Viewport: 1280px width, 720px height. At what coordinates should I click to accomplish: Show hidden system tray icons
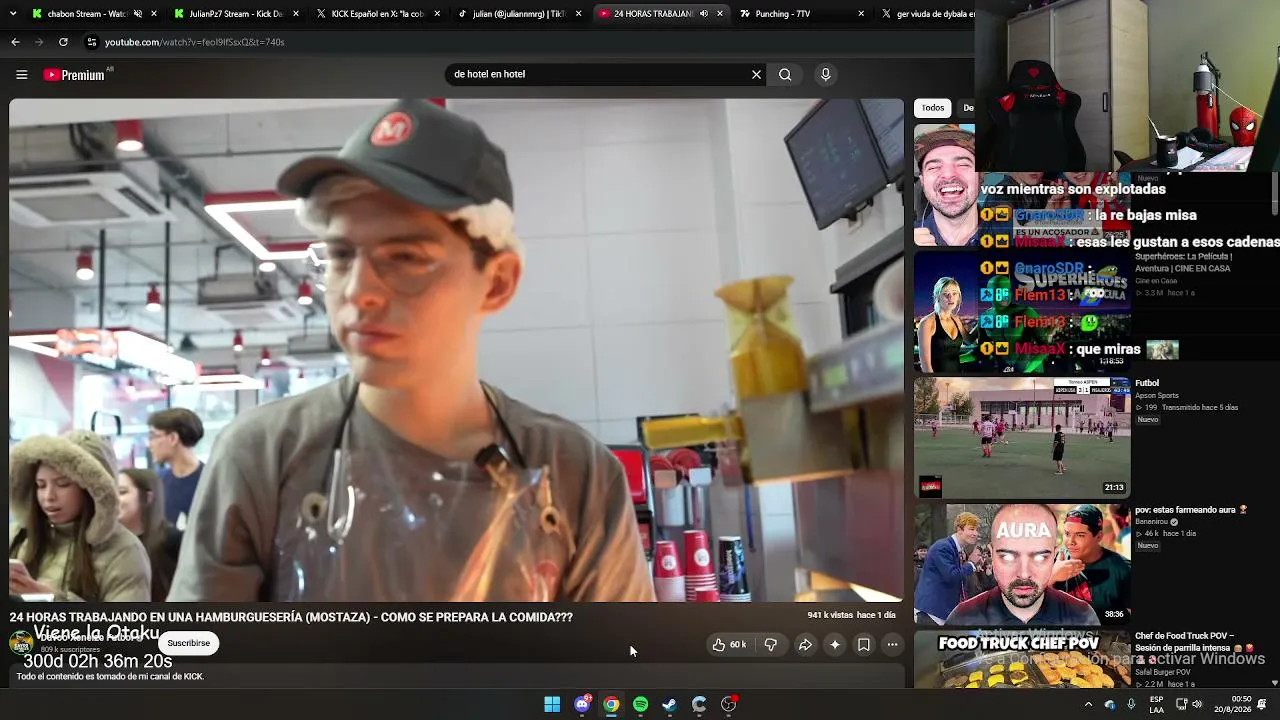point(1088,704)
